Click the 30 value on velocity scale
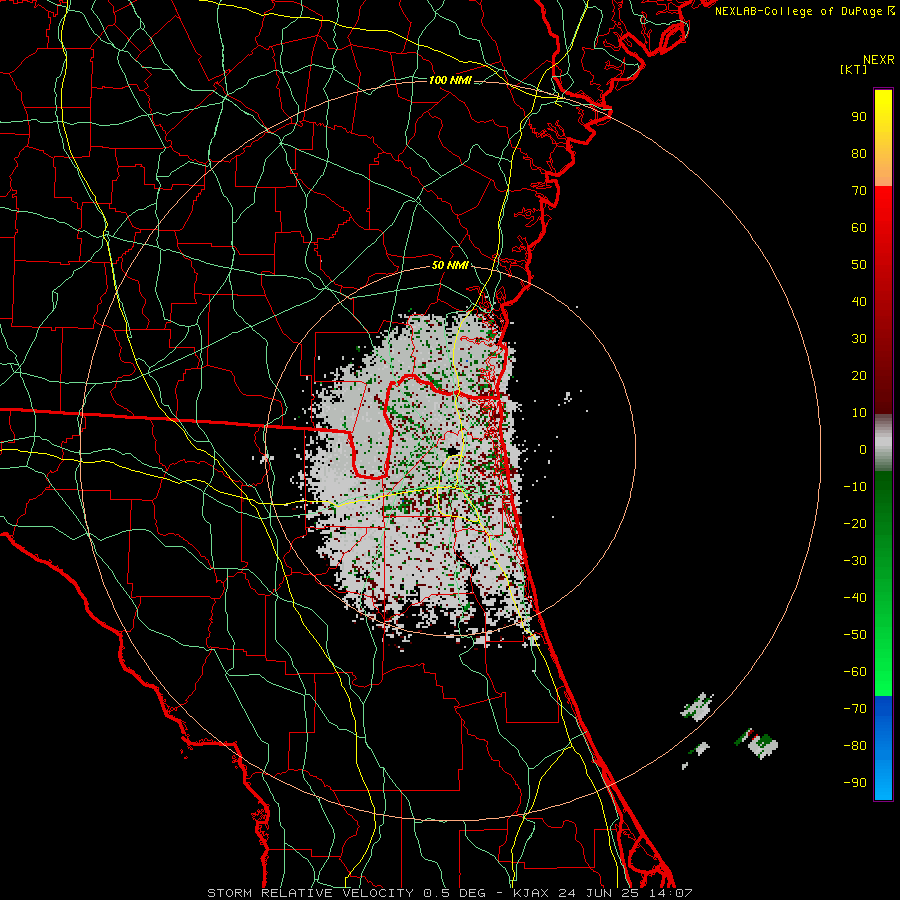The height and width of the screenshot is (900, 900). [859, 339]
